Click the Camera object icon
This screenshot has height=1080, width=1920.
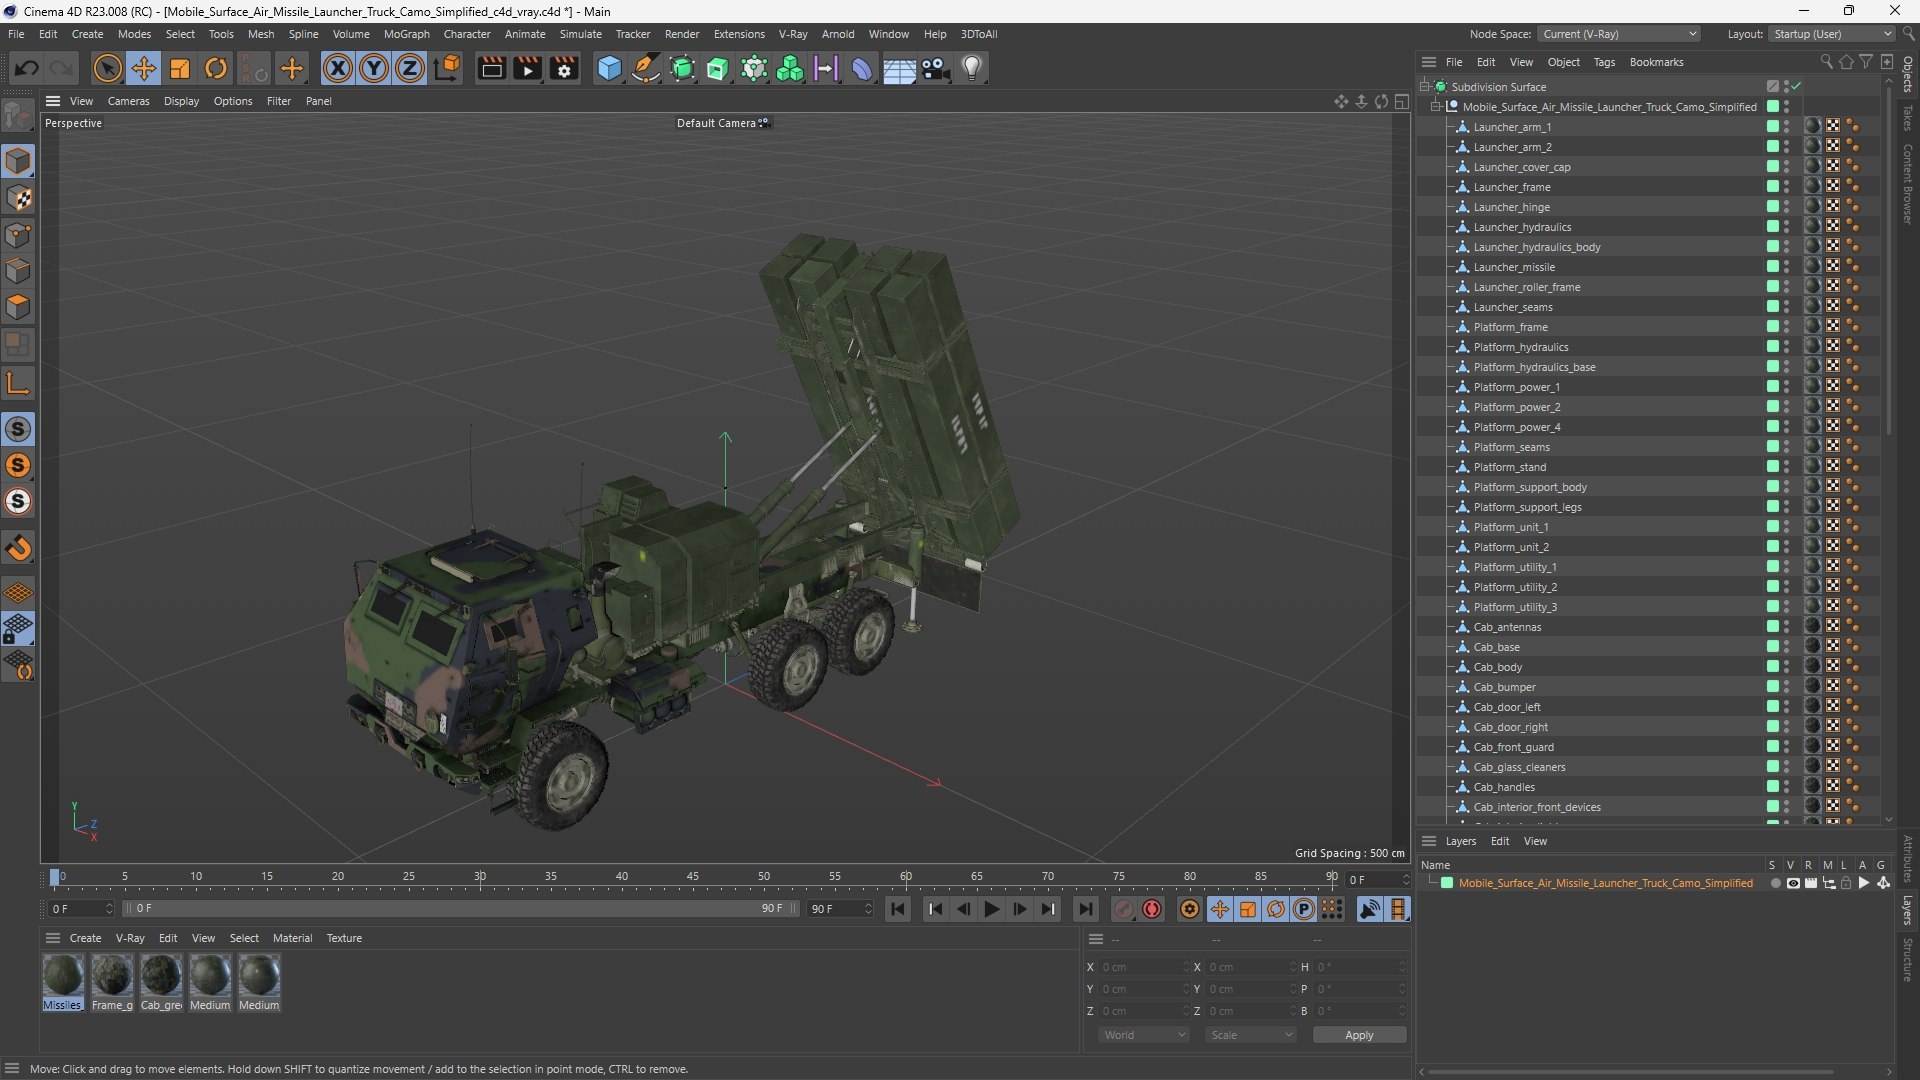[935, 68]
